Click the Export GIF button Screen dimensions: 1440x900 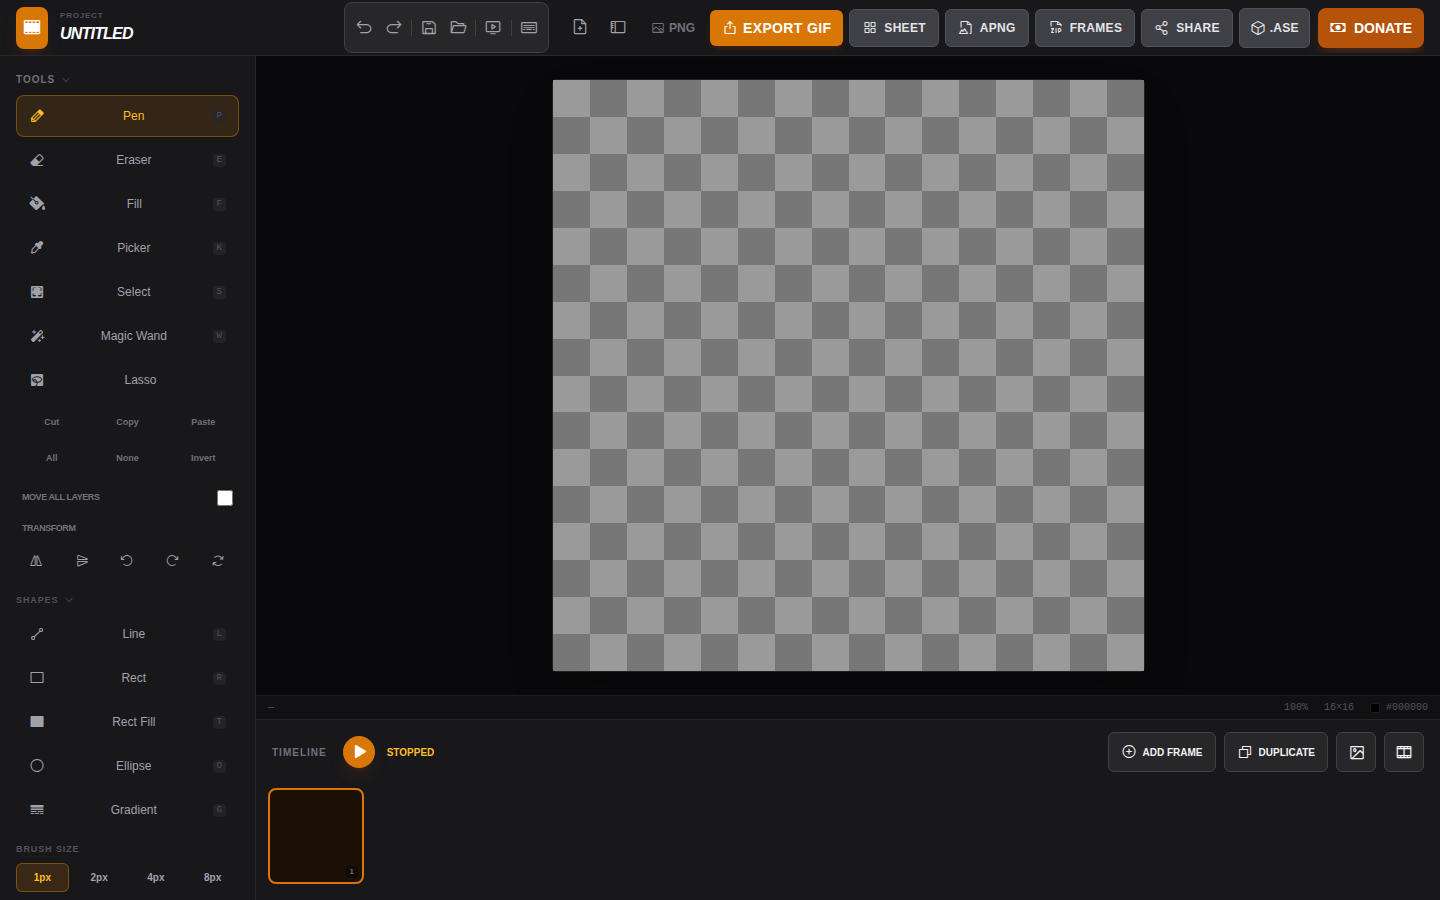(776, 28)
